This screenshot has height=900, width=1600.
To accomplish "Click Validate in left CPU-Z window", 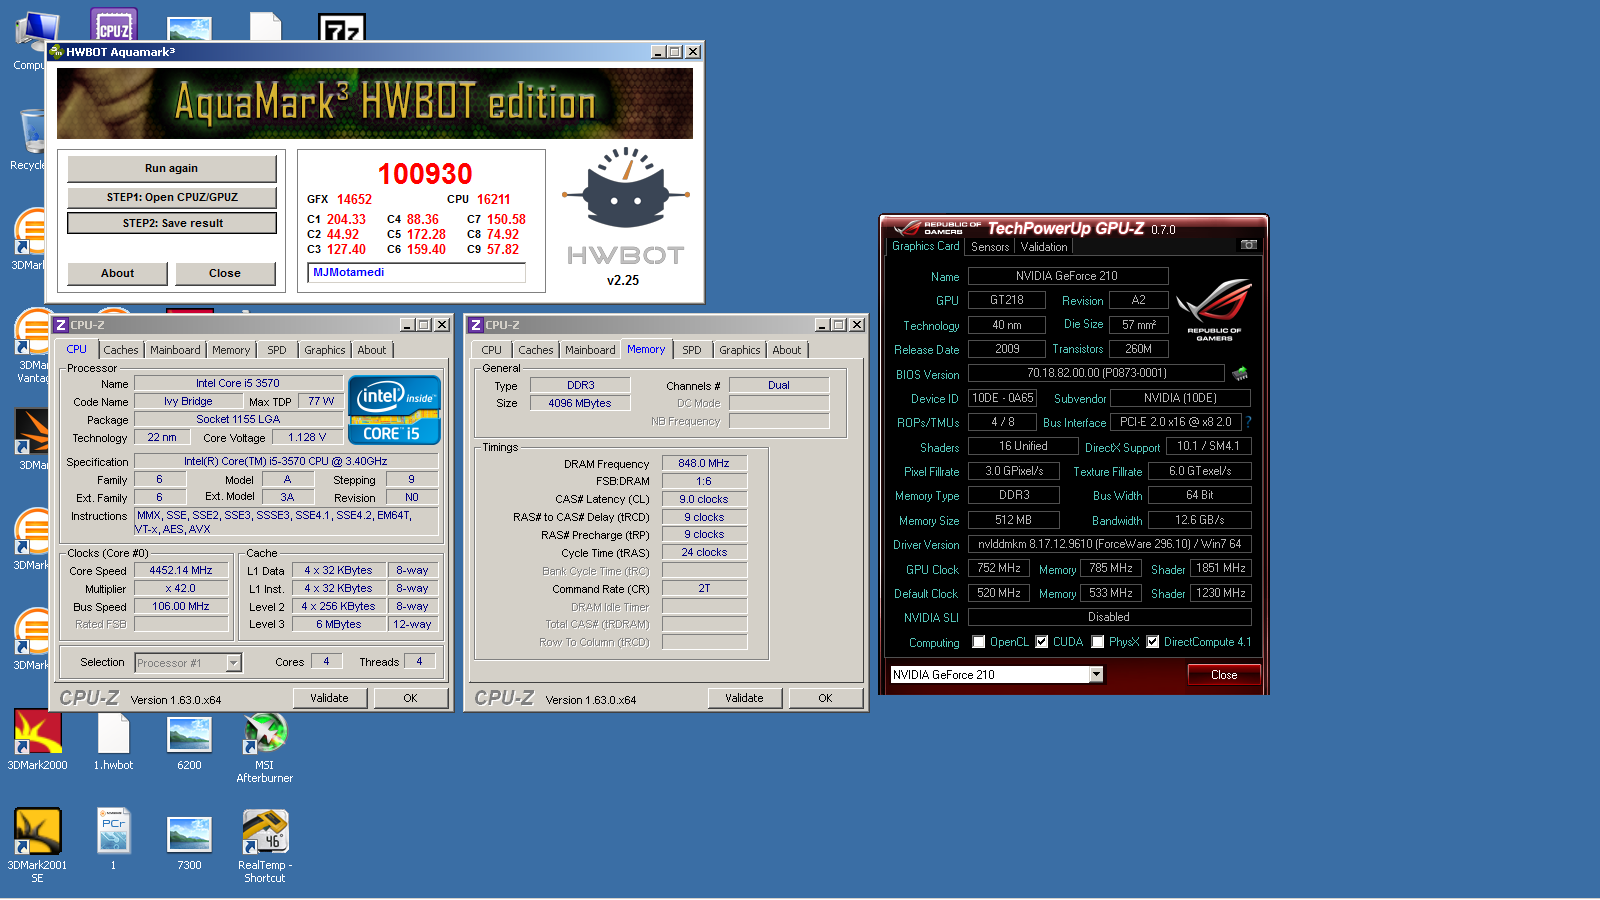I will pos(329,698).
